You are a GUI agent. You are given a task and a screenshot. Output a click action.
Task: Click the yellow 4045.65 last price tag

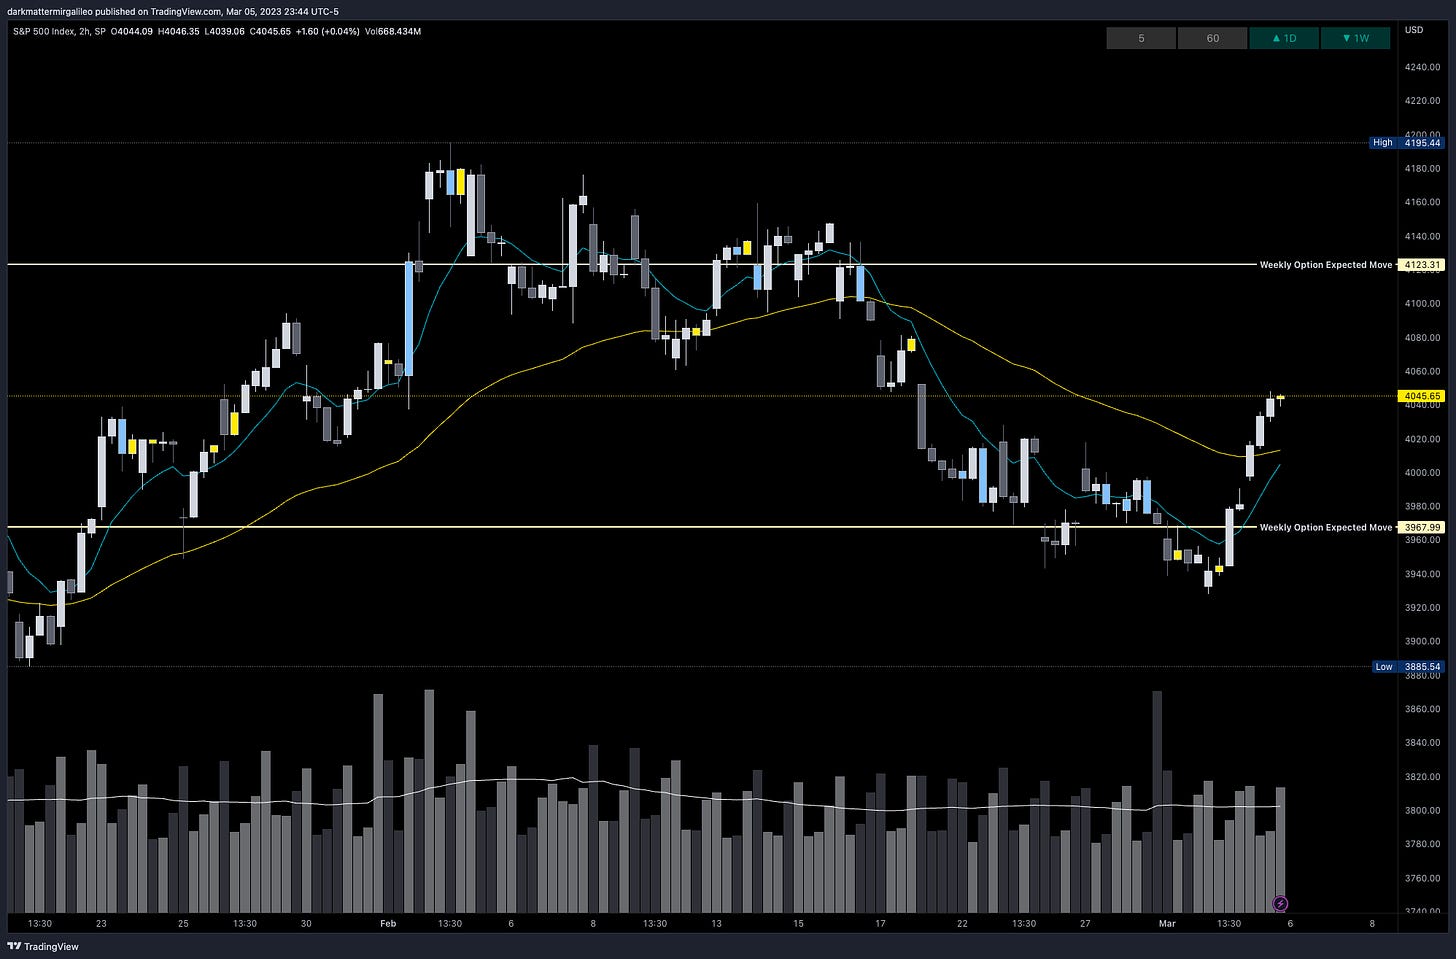(x=1422, y=396)
